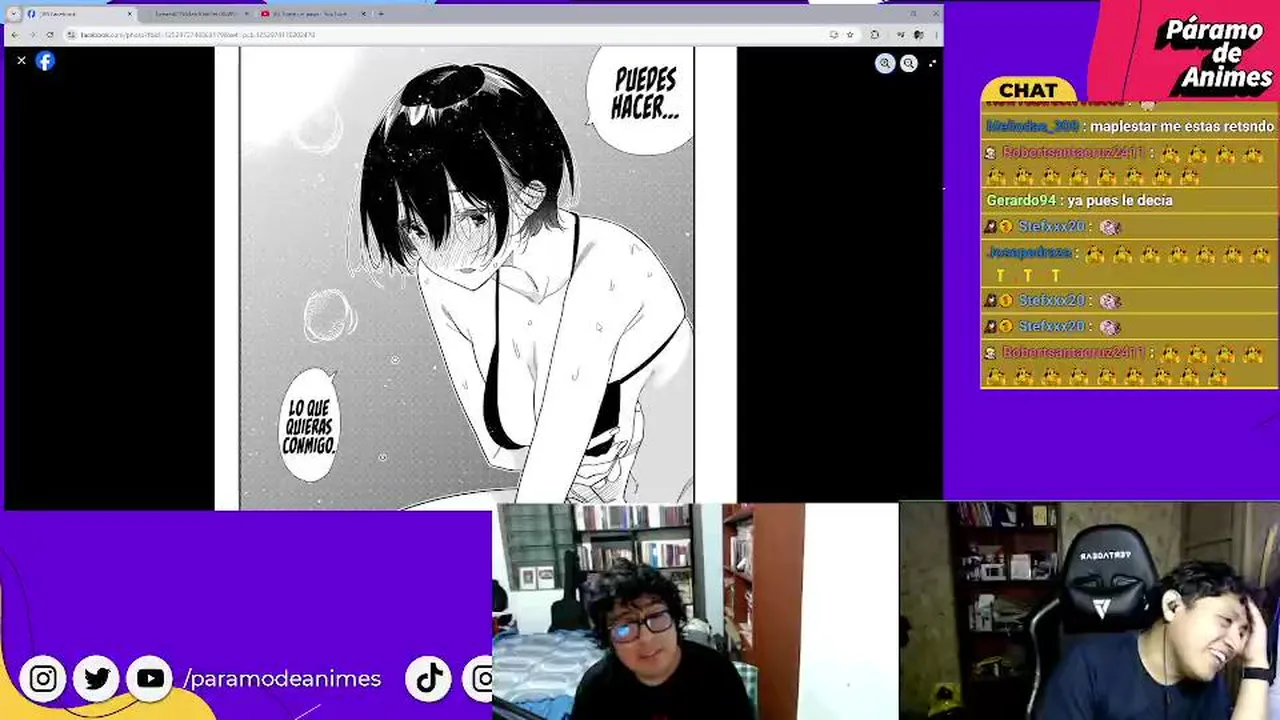Switch to the YouTube browser tab
Screen dimensions: 1280x720
pyautogui.click(x=314, y=14)
